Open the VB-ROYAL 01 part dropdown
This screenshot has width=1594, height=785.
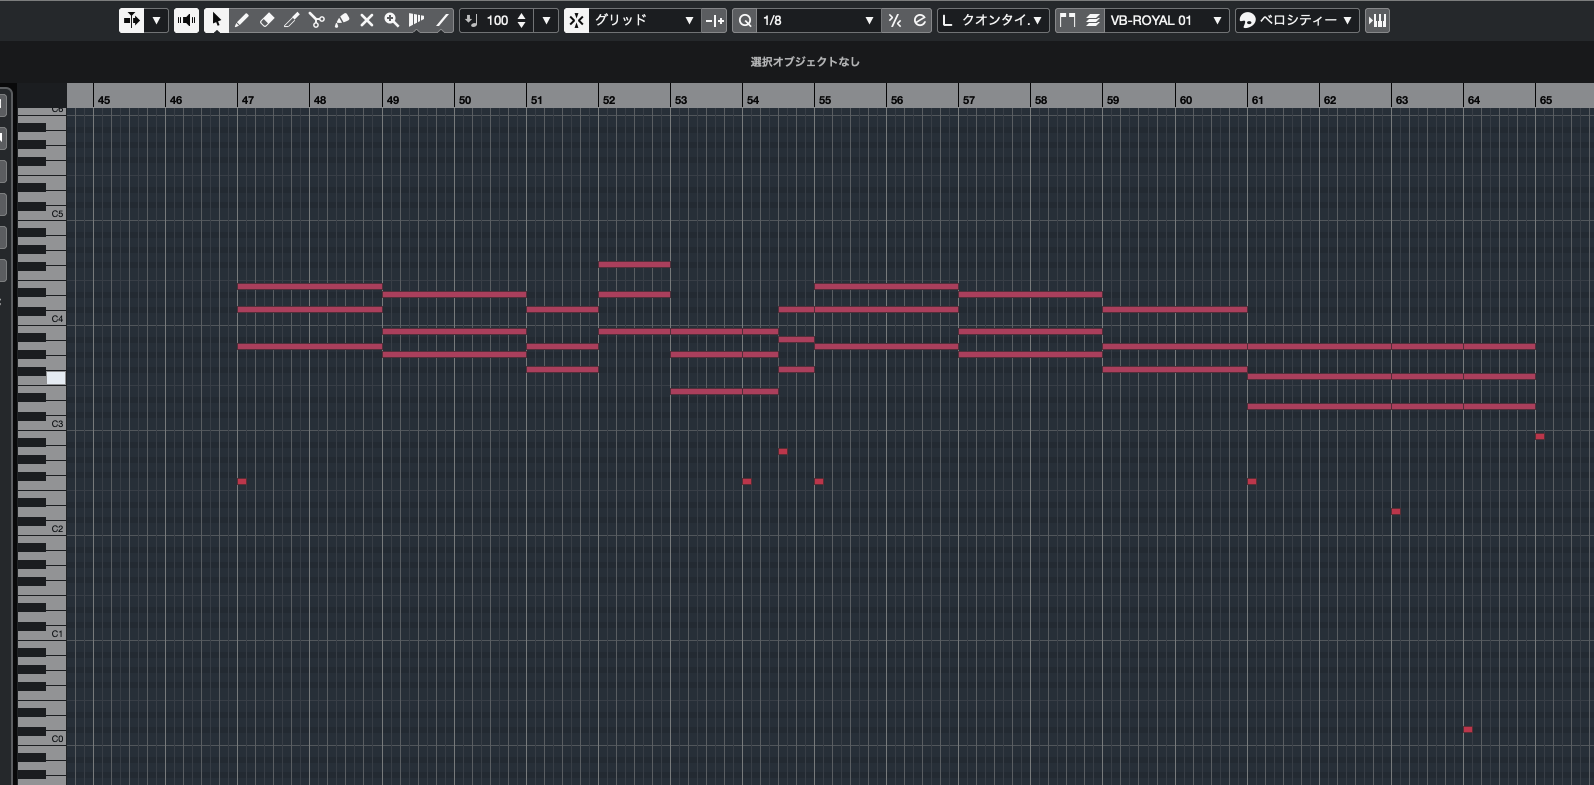(1165, 20)
